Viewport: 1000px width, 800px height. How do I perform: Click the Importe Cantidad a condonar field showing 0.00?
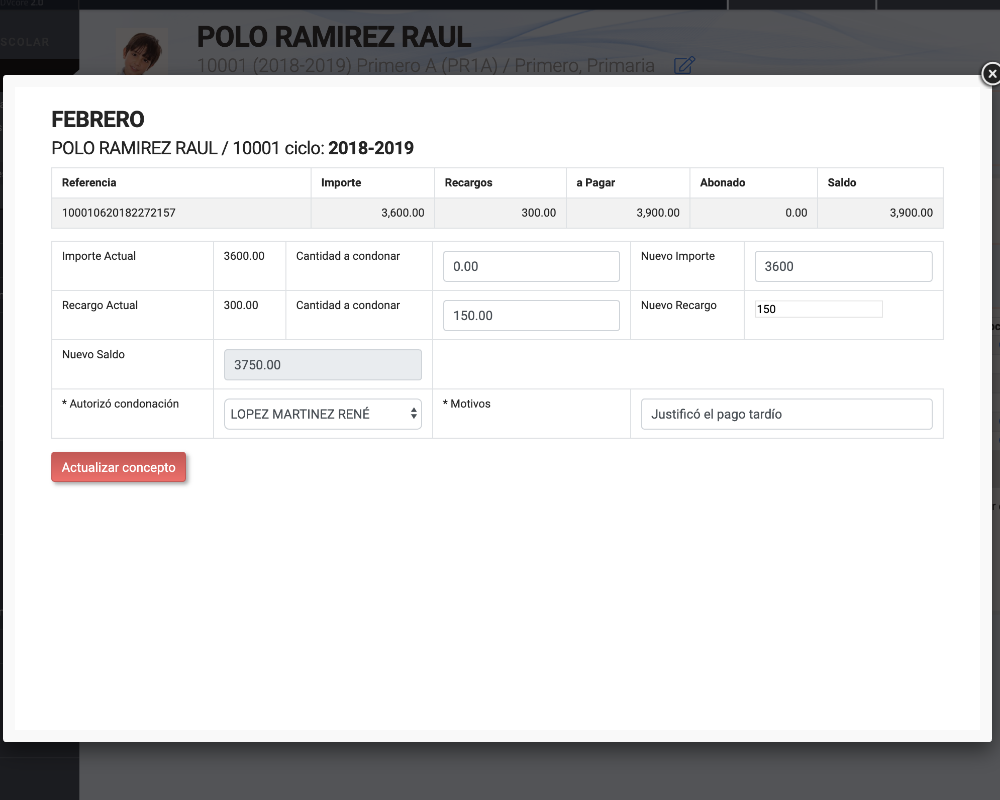point(531,266)
